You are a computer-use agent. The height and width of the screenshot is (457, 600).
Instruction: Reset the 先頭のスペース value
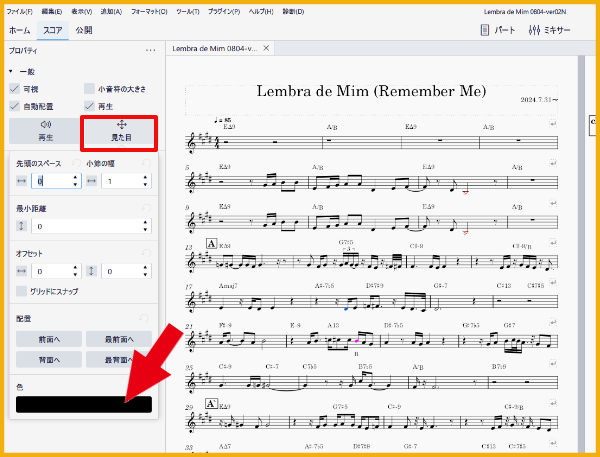tap(76, 163)
